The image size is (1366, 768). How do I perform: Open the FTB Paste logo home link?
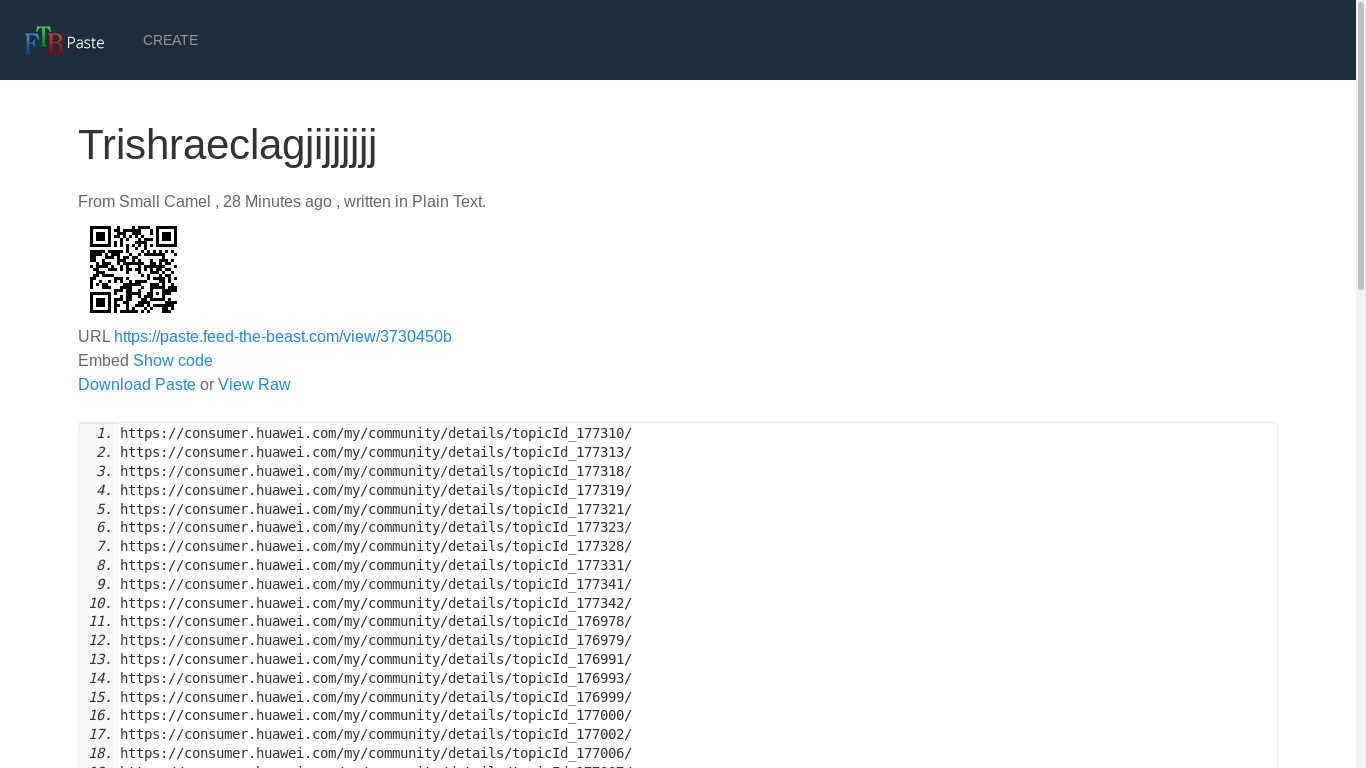[65, 40]
